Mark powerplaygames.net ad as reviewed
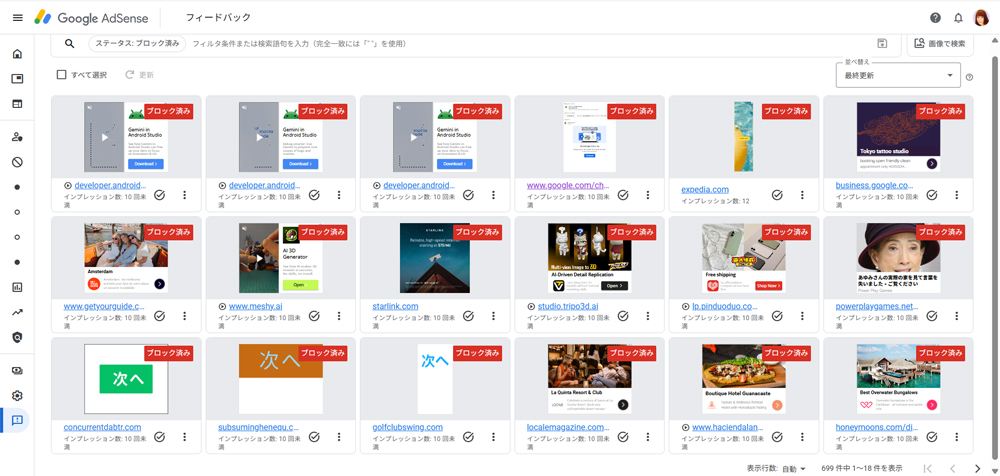 (931, 316)
